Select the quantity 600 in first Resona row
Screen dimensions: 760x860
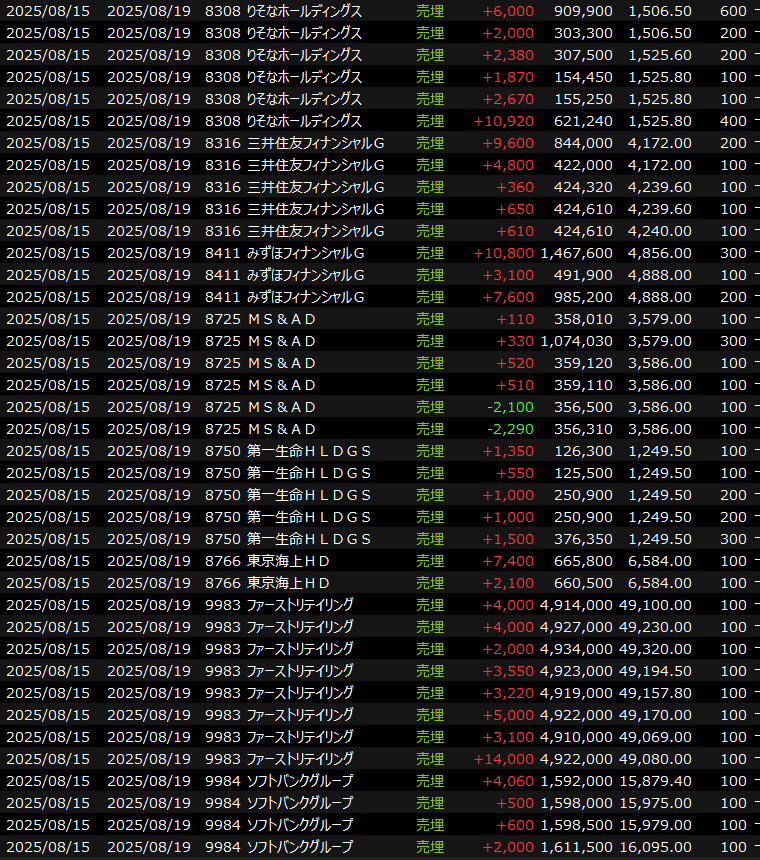click(x=732, y=11)
